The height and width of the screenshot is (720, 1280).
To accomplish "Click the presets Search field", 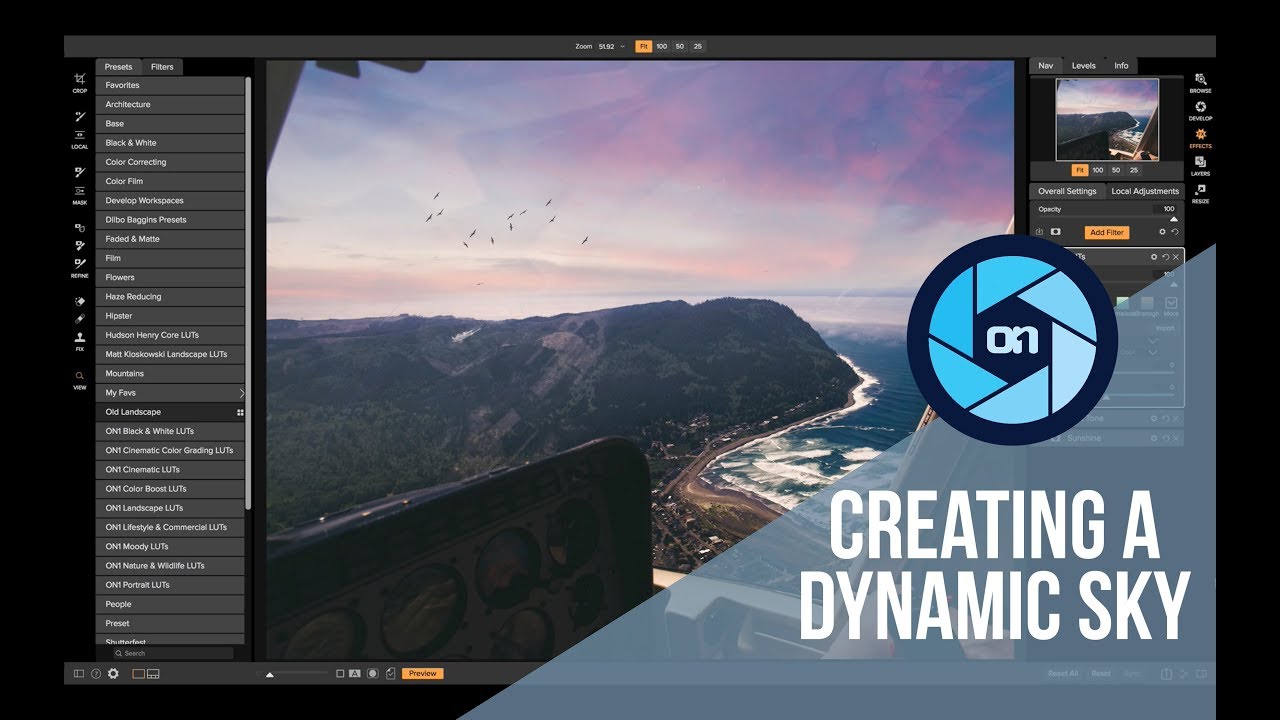I will 173,653.
